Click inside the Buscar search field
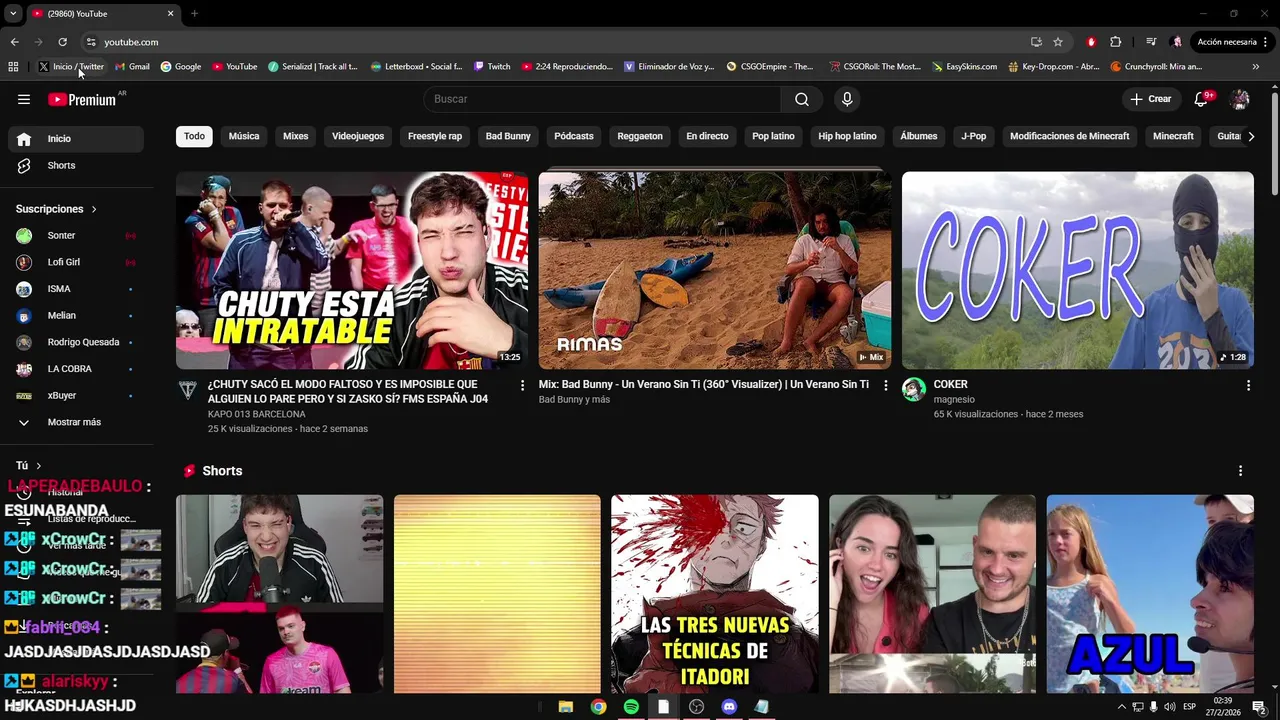Viewport: 1280px width, 720px height. tap(602, 99)
